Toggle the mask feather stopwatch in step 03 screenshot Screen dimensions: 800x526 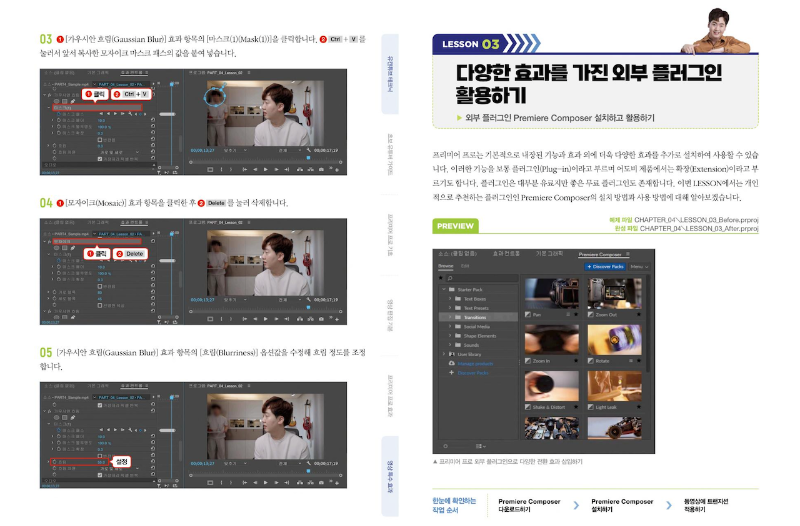click(59, 120)
